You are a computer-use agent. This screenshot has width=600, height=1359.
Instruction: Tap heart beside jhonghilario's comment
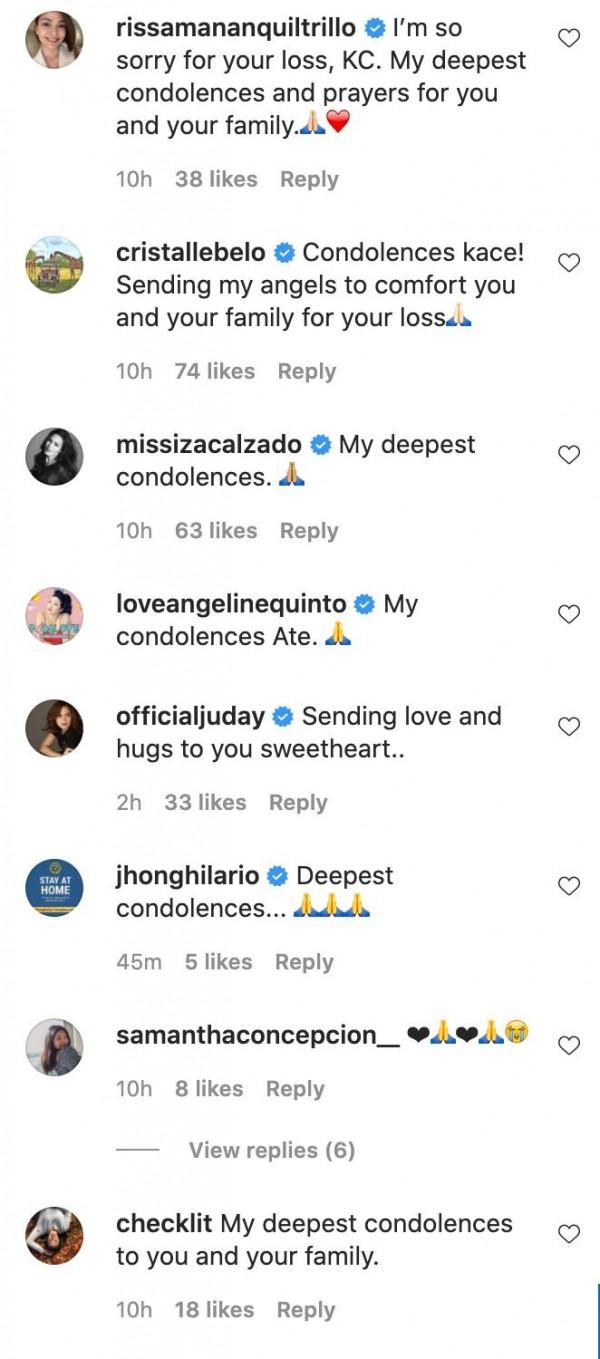click(568, 886)
